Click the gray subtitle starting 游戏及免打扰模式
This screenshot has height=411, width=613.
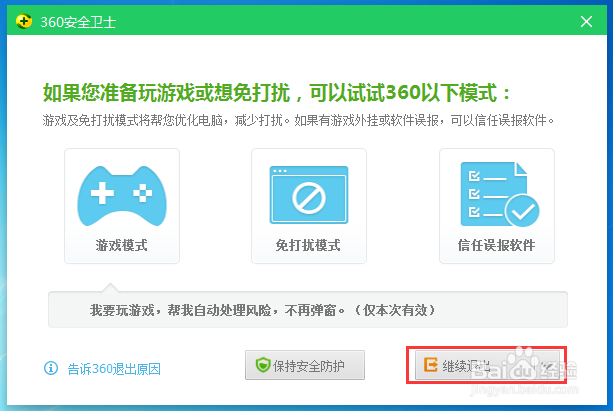(x=298, y=120)
